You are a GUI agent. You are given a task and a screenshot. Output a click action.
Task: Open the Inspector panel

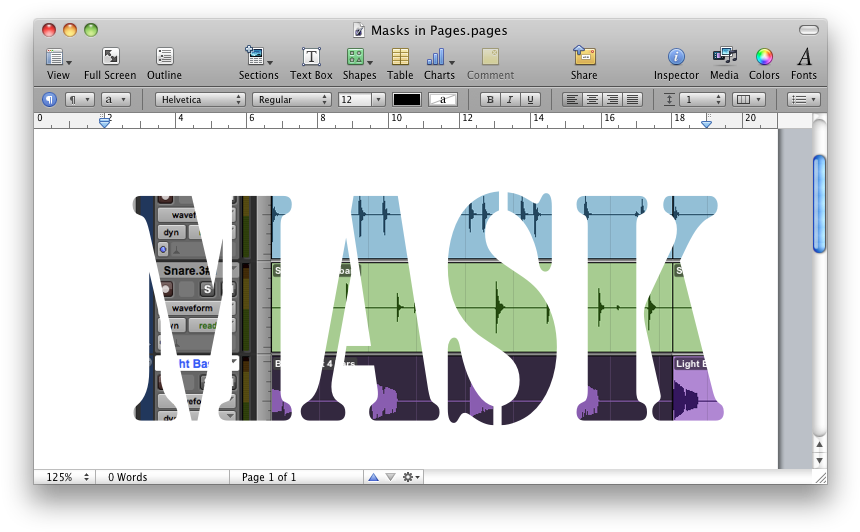(676, 64)
